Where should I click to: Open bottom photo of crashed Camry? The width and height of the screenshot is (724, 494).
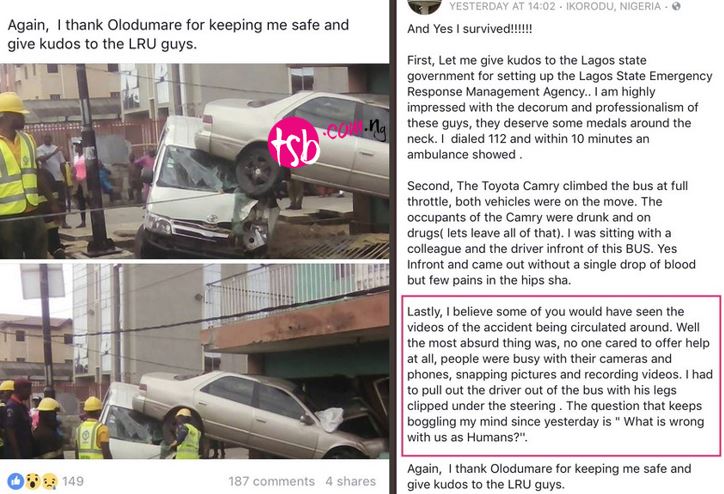coord(194,361)
